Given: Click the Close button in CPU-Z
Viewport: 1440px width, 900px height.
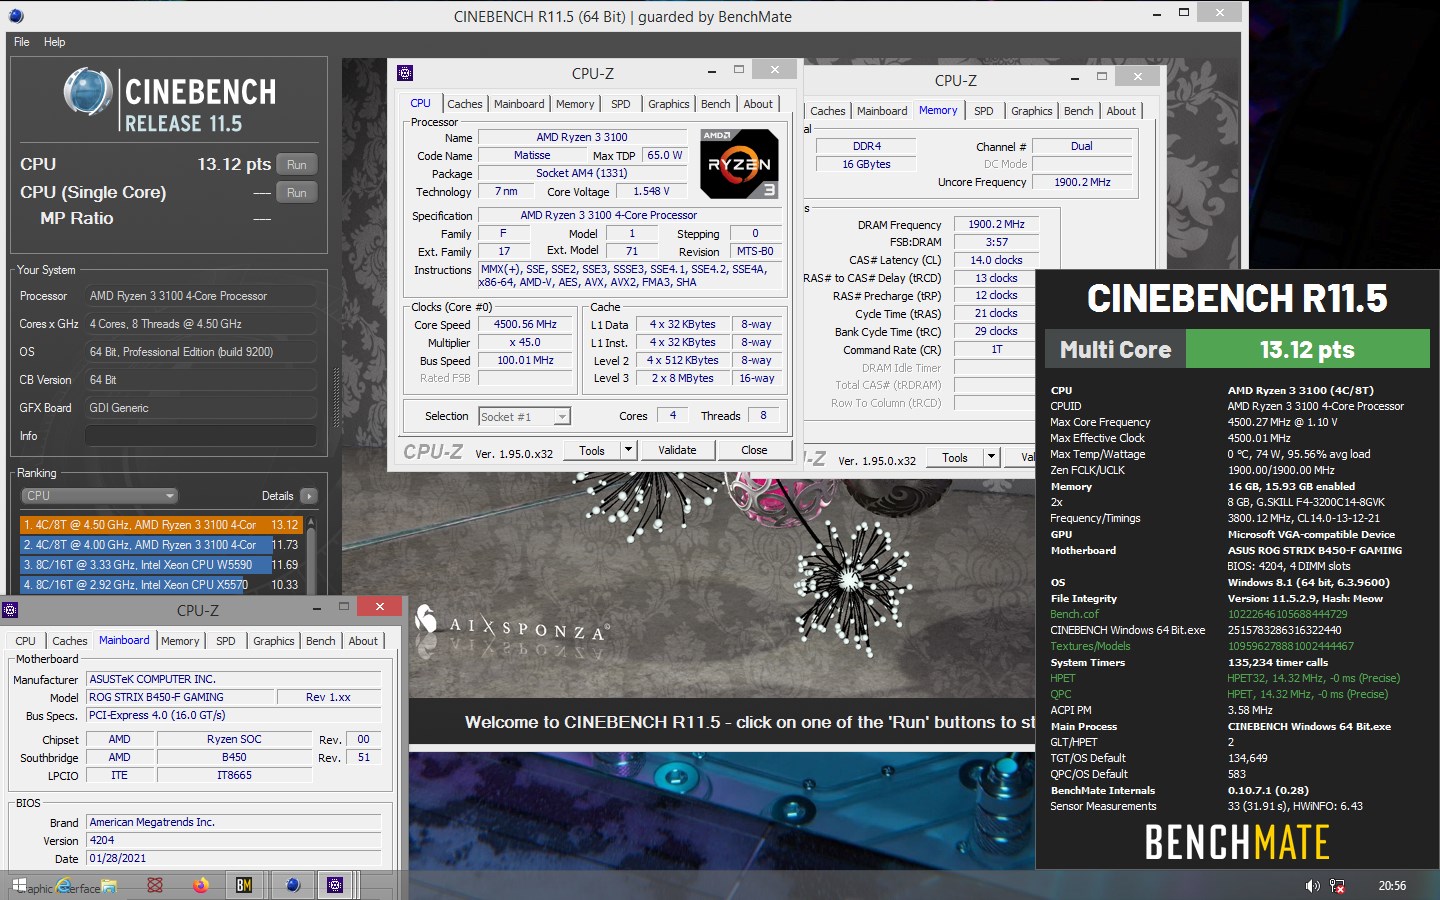Looking at the screenshot, I should (754, 451).
